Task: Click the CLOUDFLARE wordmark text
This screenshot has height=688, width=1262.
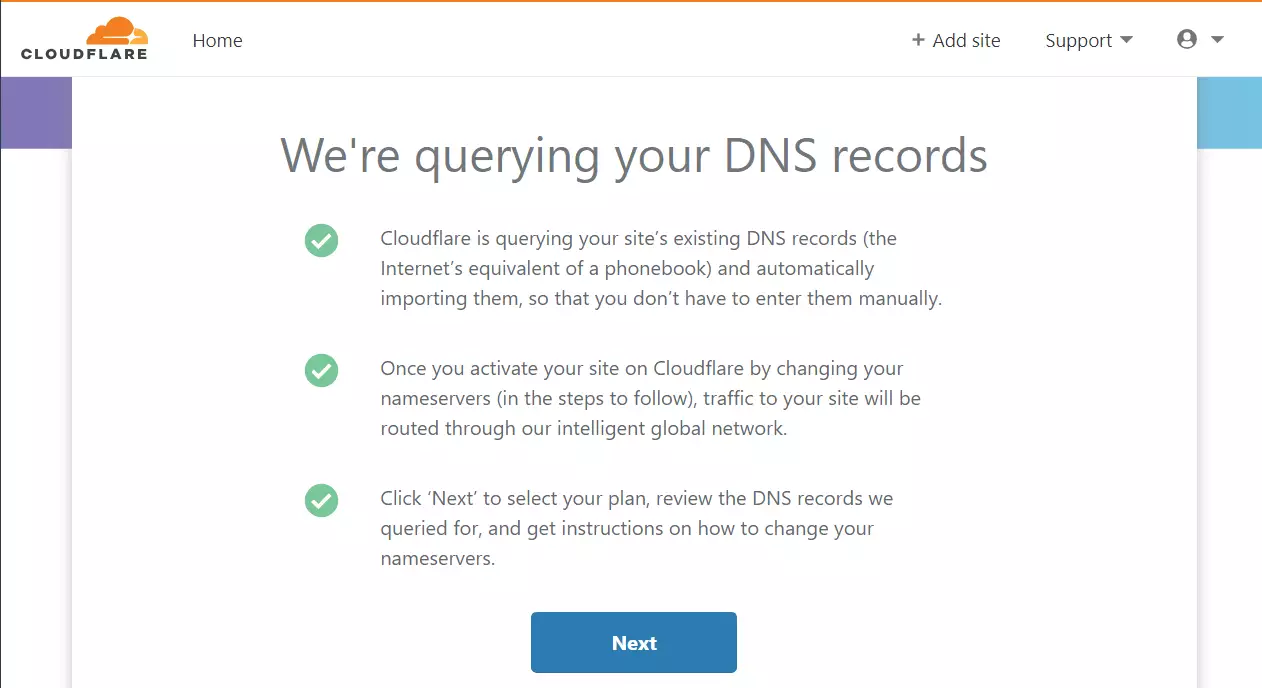Action: 84,54
